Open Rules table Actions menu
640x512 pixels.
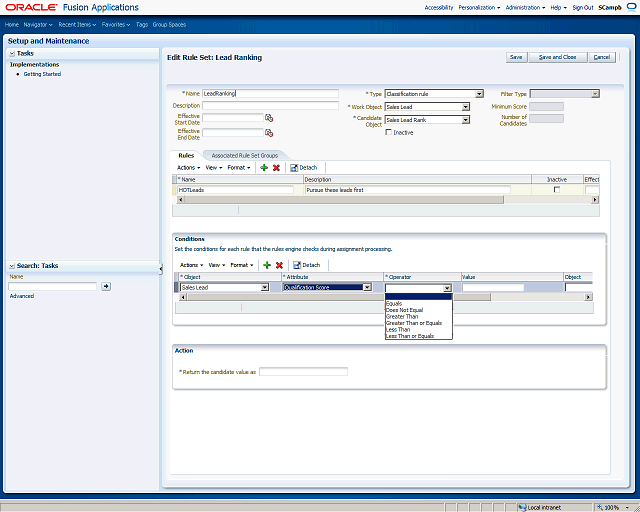tap(189, 168)
